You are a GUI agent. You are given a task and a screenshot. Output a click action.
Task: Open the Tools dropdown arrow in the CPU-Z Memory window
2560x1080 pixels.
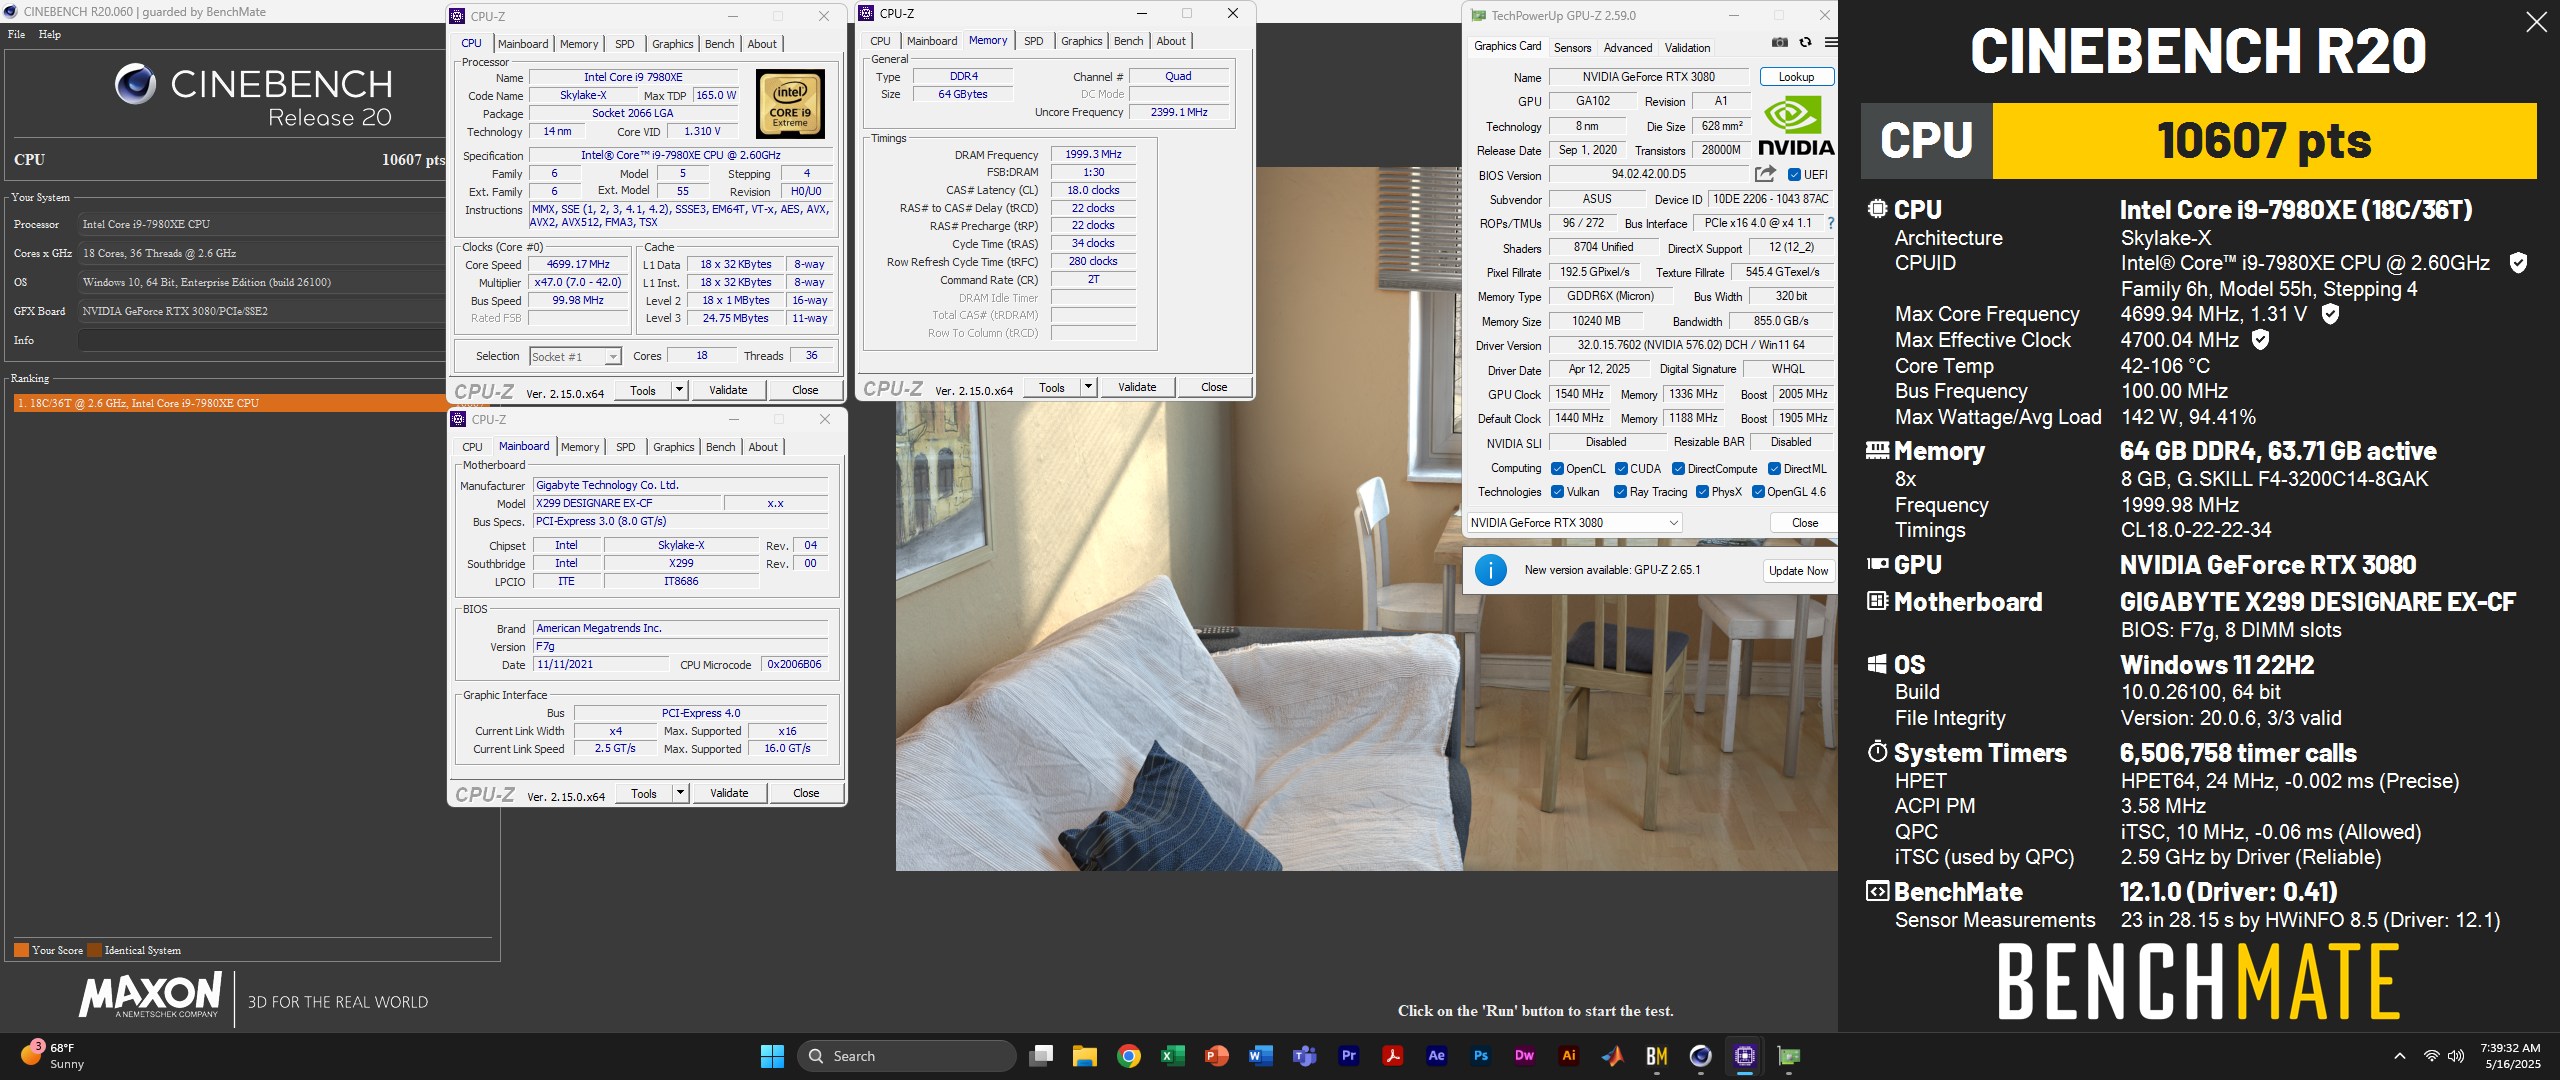(x=1089, y=387)
